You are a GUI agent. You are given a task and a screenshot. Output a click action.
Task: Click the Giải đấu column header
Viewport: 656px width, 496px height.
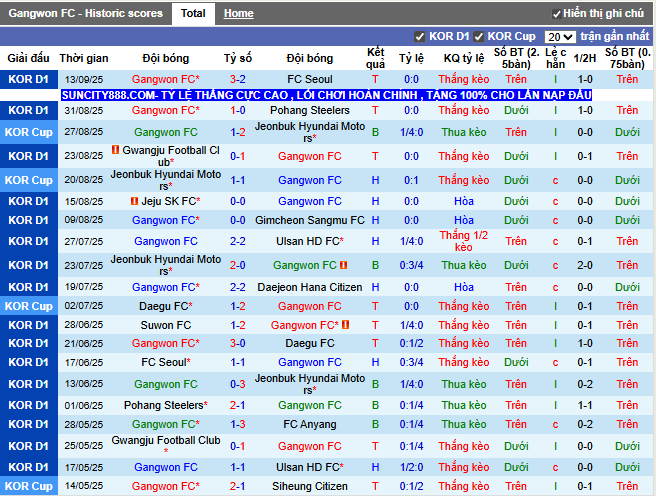(28, 58)
